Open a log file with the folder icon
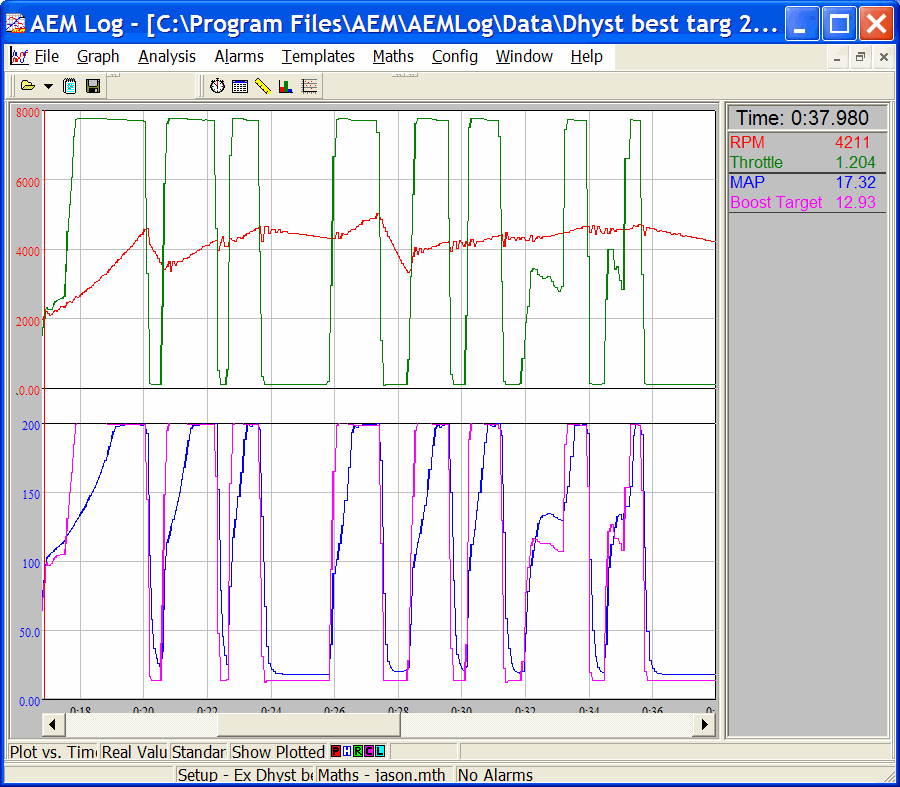This screenshot has height=787, width=900. [27, 86]
